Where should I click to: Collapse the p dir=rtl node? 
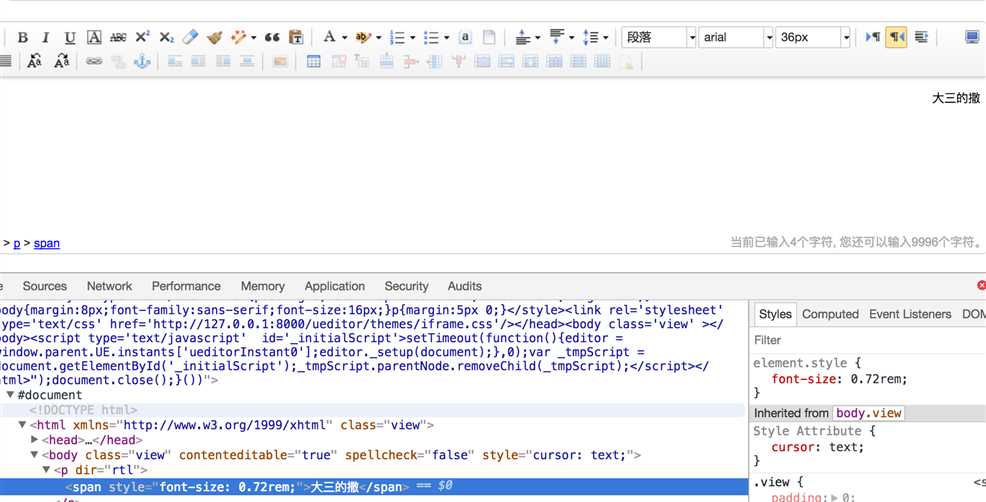pos(47,471)
